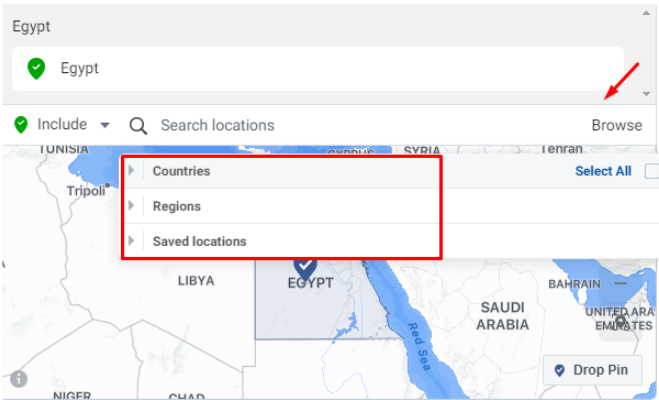Viewport: 659px width, 400px height.
Task: Select the Regions row label
Action: (x=177, y=206)
